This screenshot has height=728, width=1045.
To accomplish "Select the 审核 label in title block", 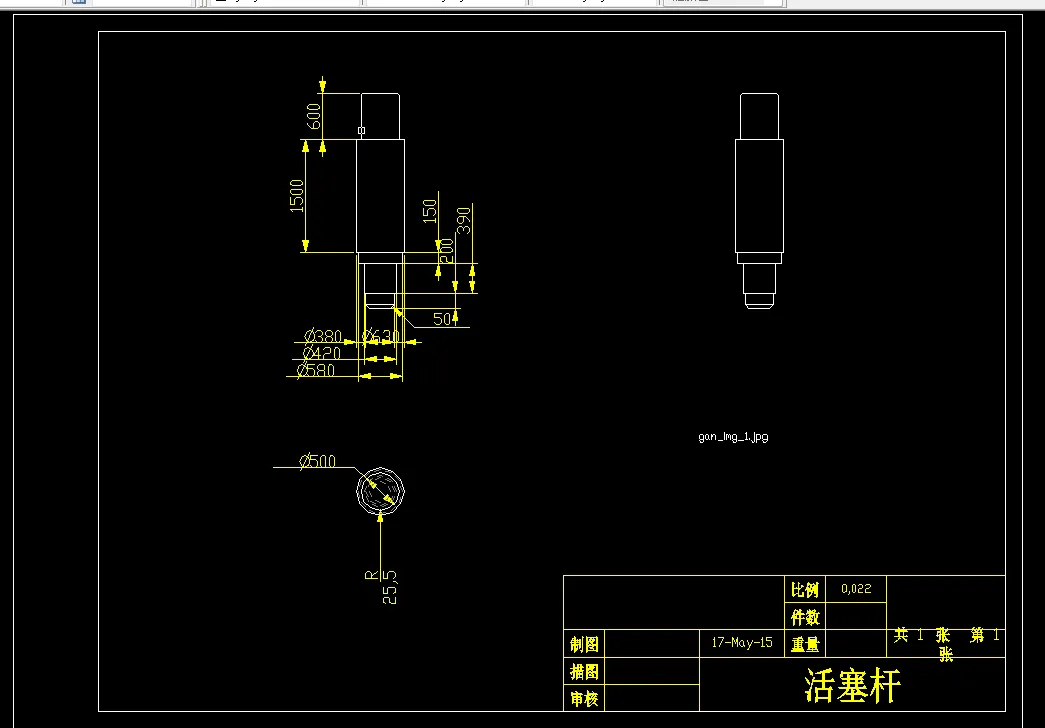I will coord(584,699).
